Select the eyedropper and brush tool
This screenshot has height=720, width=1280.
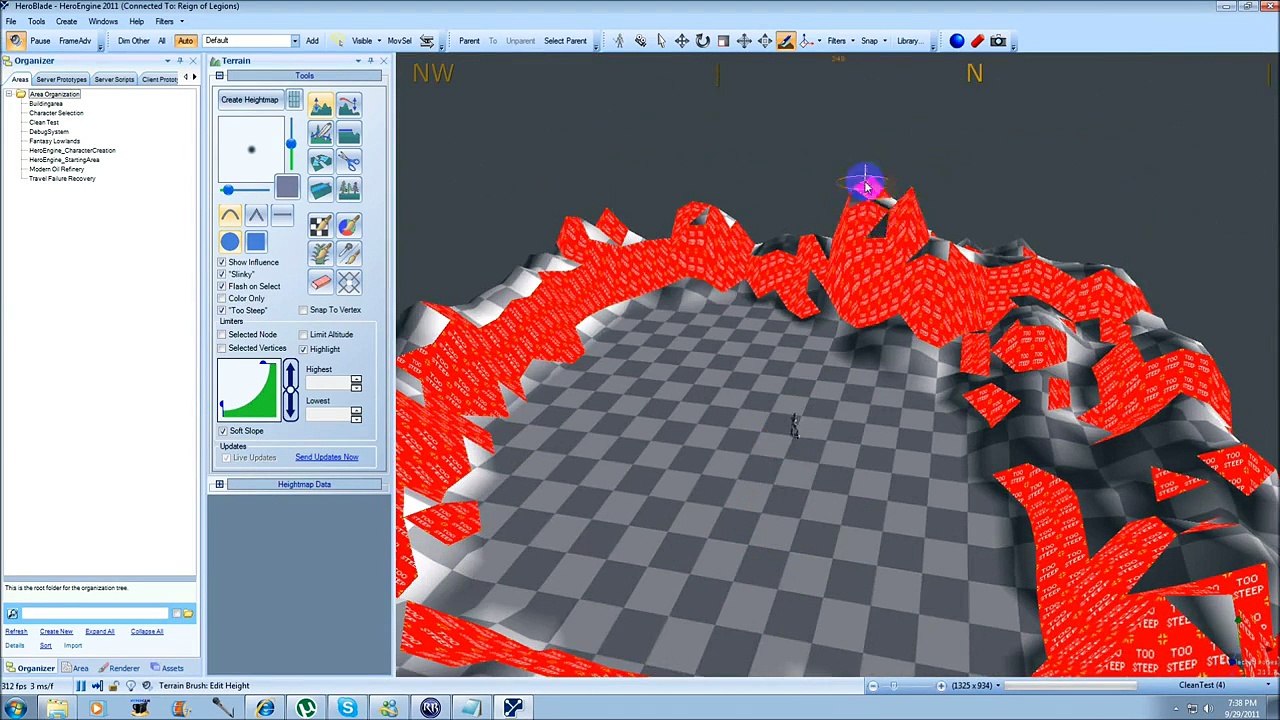349,254
